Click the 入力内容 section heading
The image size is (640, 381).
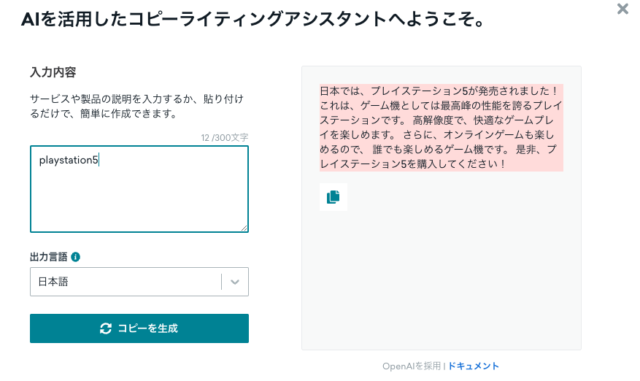coord(53,72)
